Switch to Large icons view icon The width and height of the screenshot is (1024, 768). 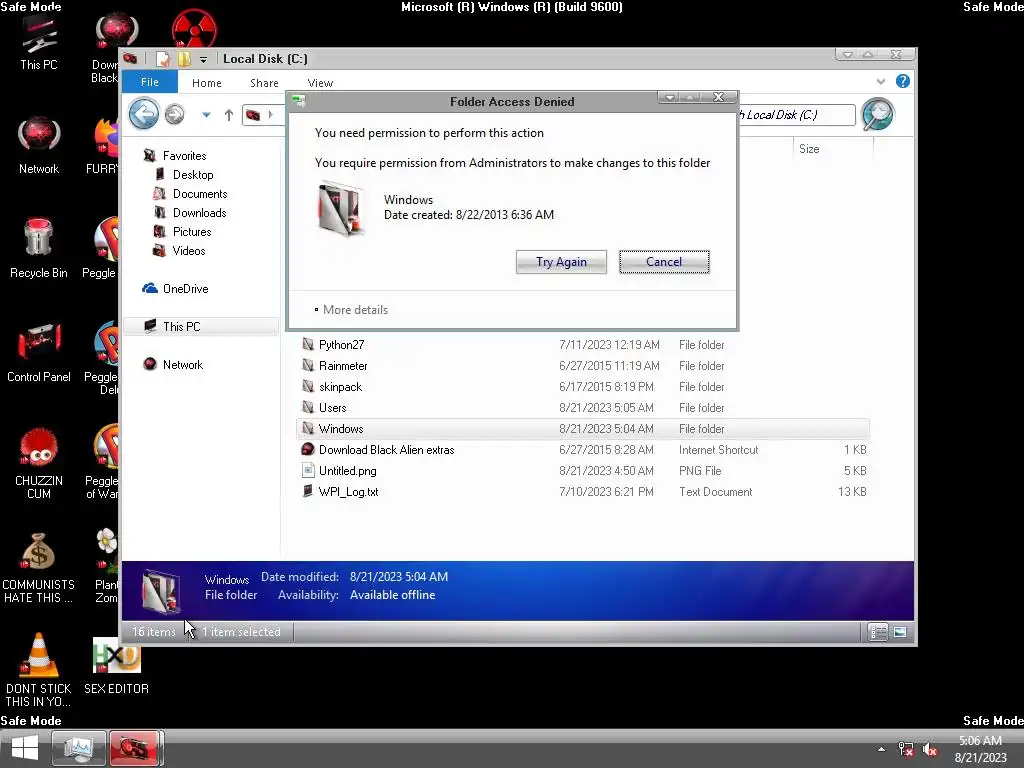(900, 632)
